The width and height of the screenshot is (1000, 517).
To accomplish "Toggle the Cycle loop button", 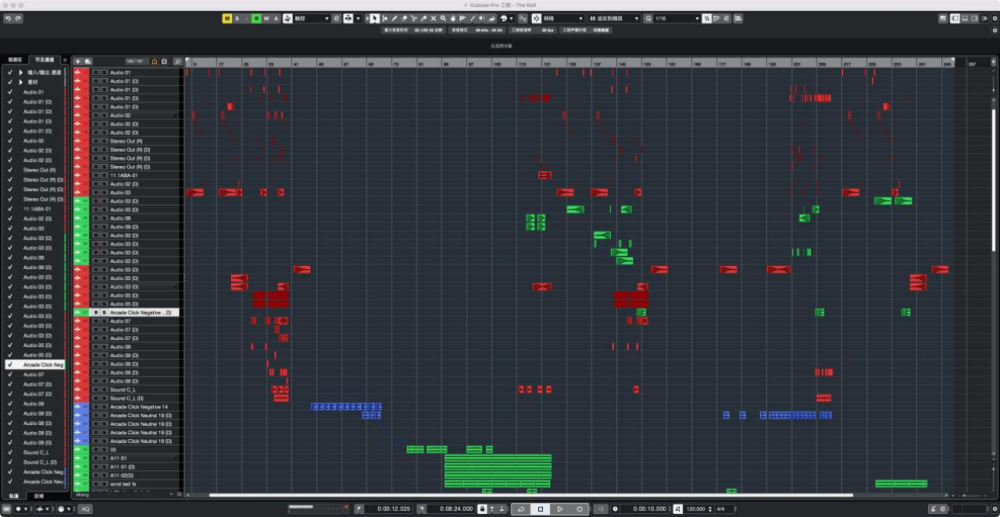I will [x=520, y=509].
